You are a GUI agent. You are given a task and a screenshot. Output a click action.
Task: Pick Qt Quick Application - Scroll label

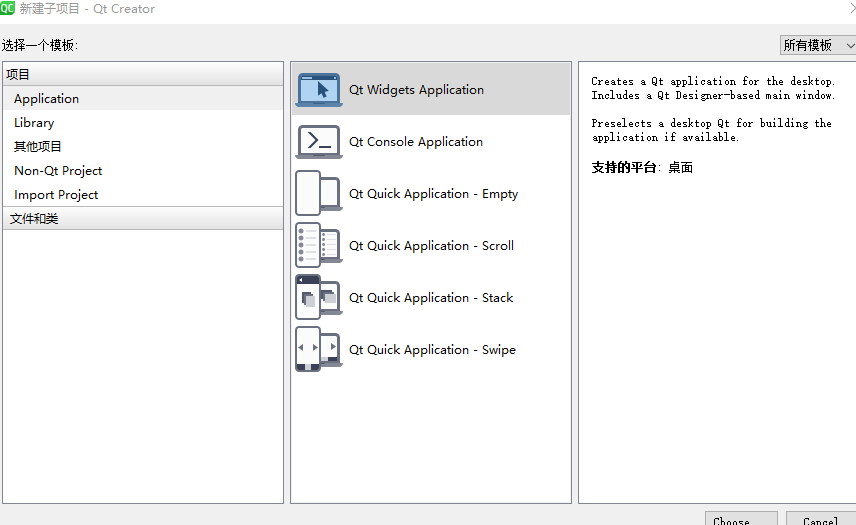pyautogui.click(x=431, y=246)
